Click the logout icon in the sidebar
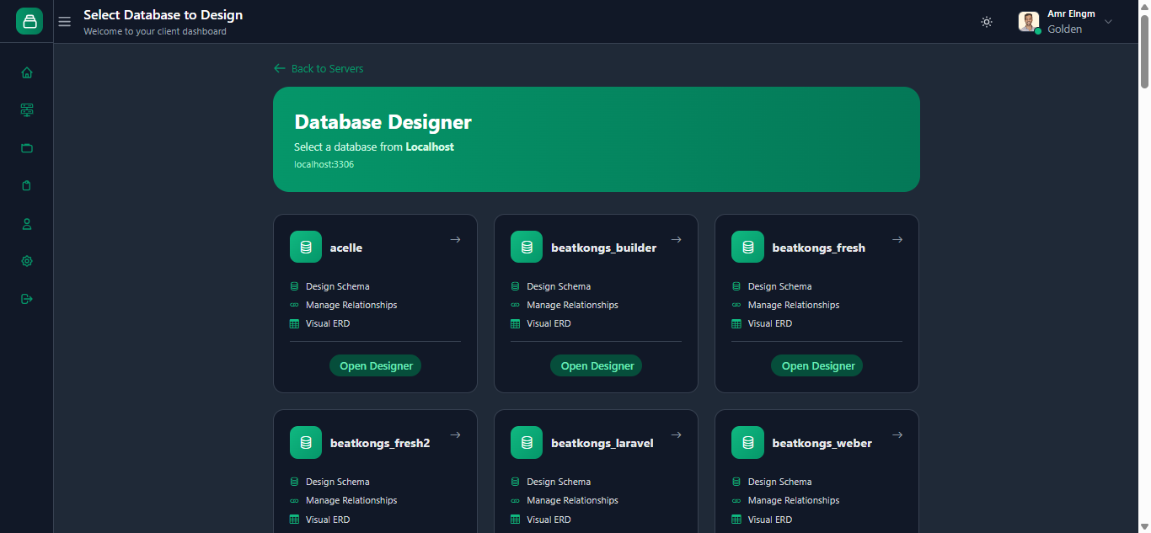This screenshot has height=533, width=1151. pyautogui.click(x=27, y=299)
